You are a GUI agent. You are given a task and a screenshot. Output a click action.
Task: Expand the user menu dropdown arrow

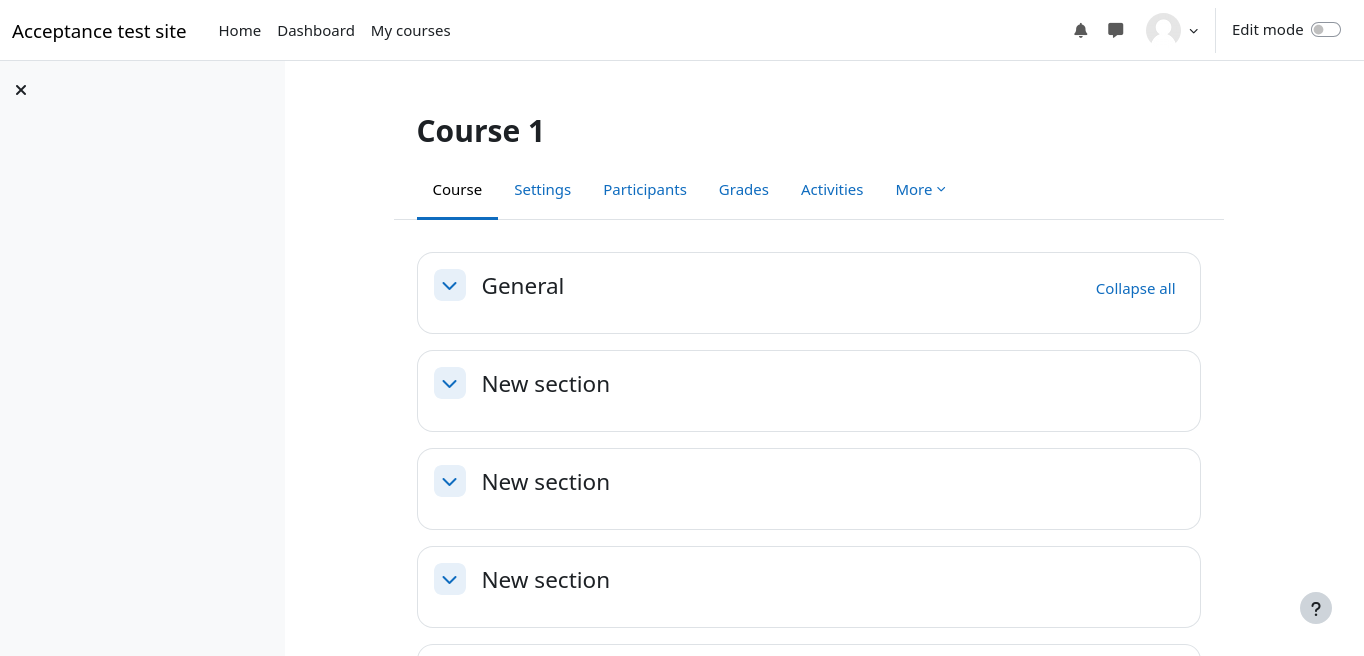(x=1194, y=31)
